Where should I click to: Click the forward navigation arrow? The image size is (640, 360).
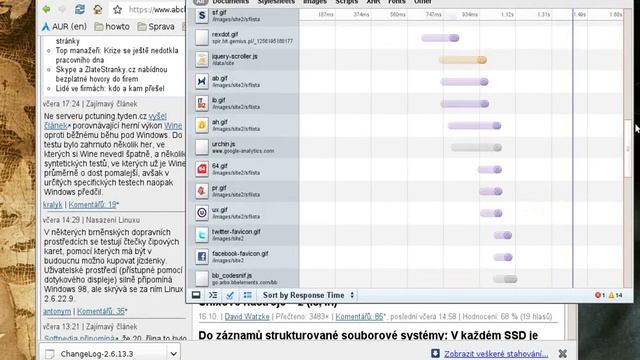tap(62, 9)
